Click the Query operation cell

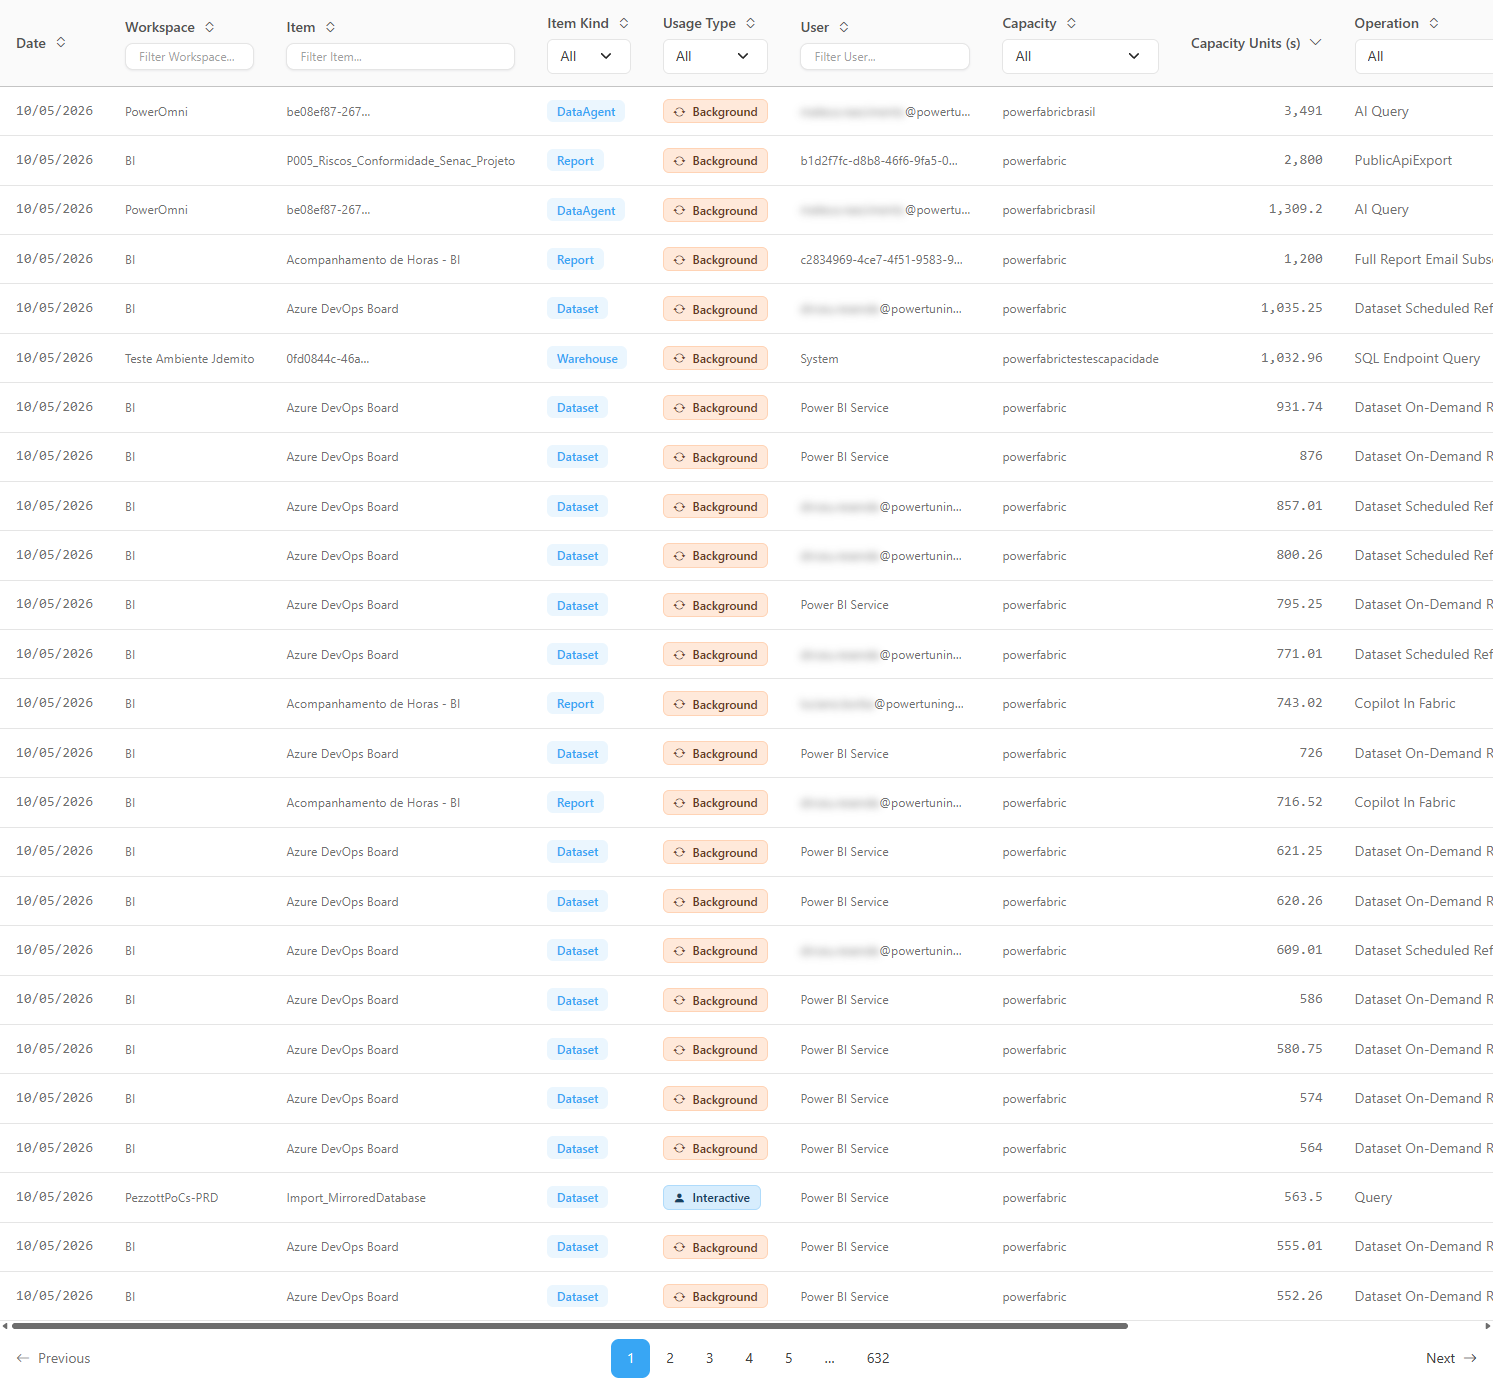[x=1373, y=1197]
